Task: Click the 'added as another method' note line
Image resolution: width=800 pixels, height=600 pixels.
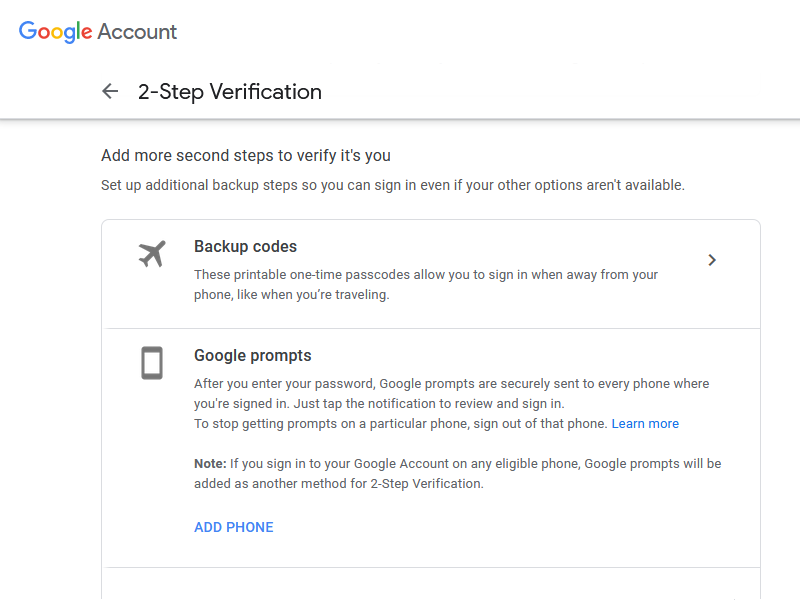Action: click(x=338, y=484)
